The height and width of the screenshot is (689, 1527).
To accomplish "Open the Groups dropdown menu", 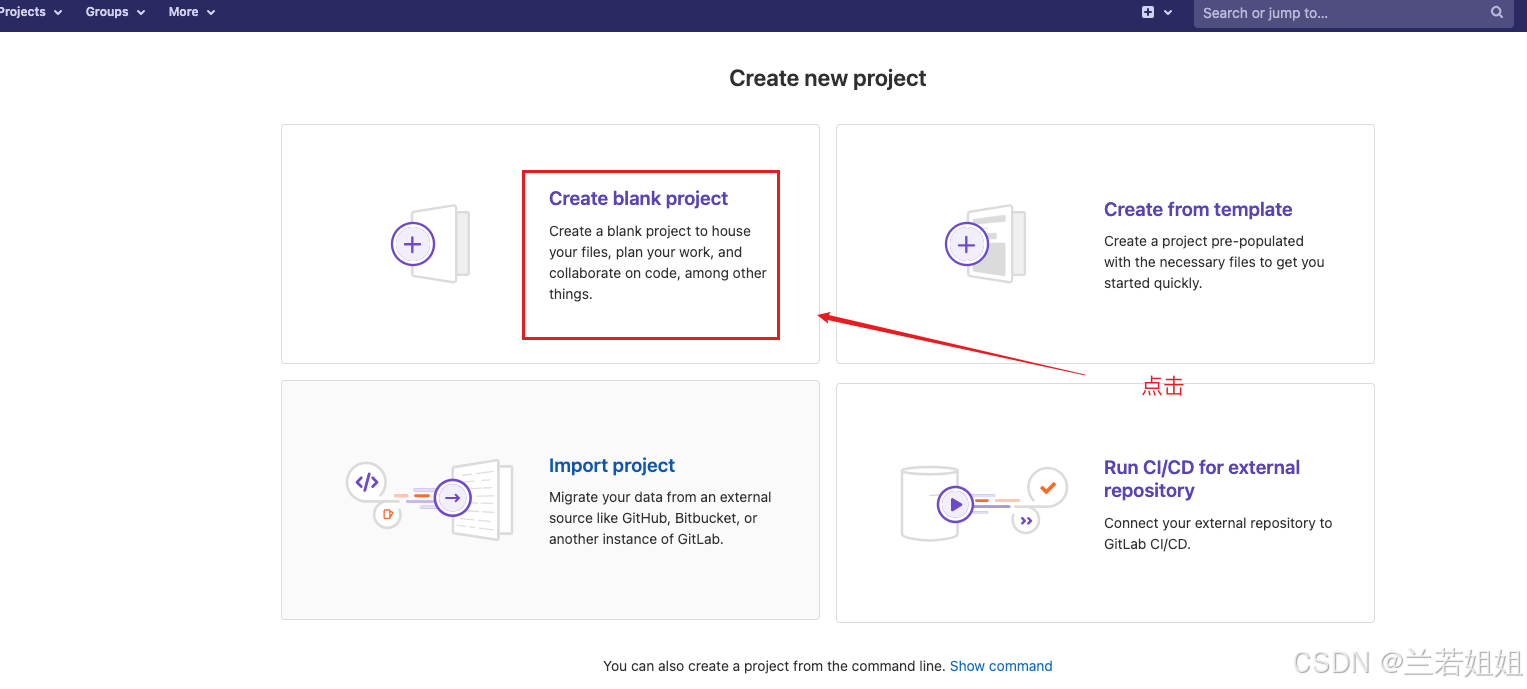I will click(x=115, y=12).
